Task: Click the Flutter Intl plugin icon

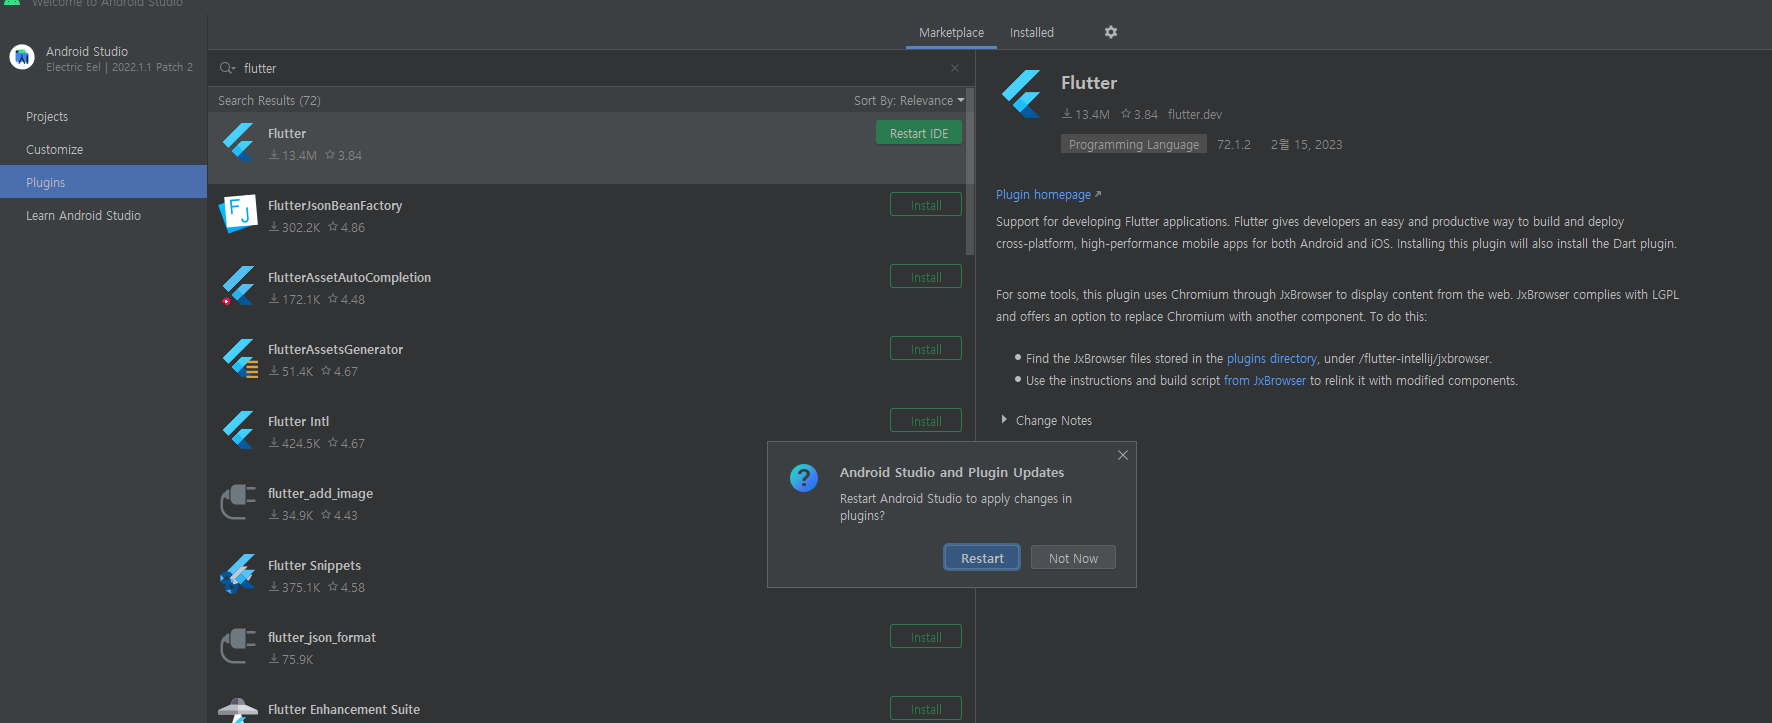Action: coord(239,430)
